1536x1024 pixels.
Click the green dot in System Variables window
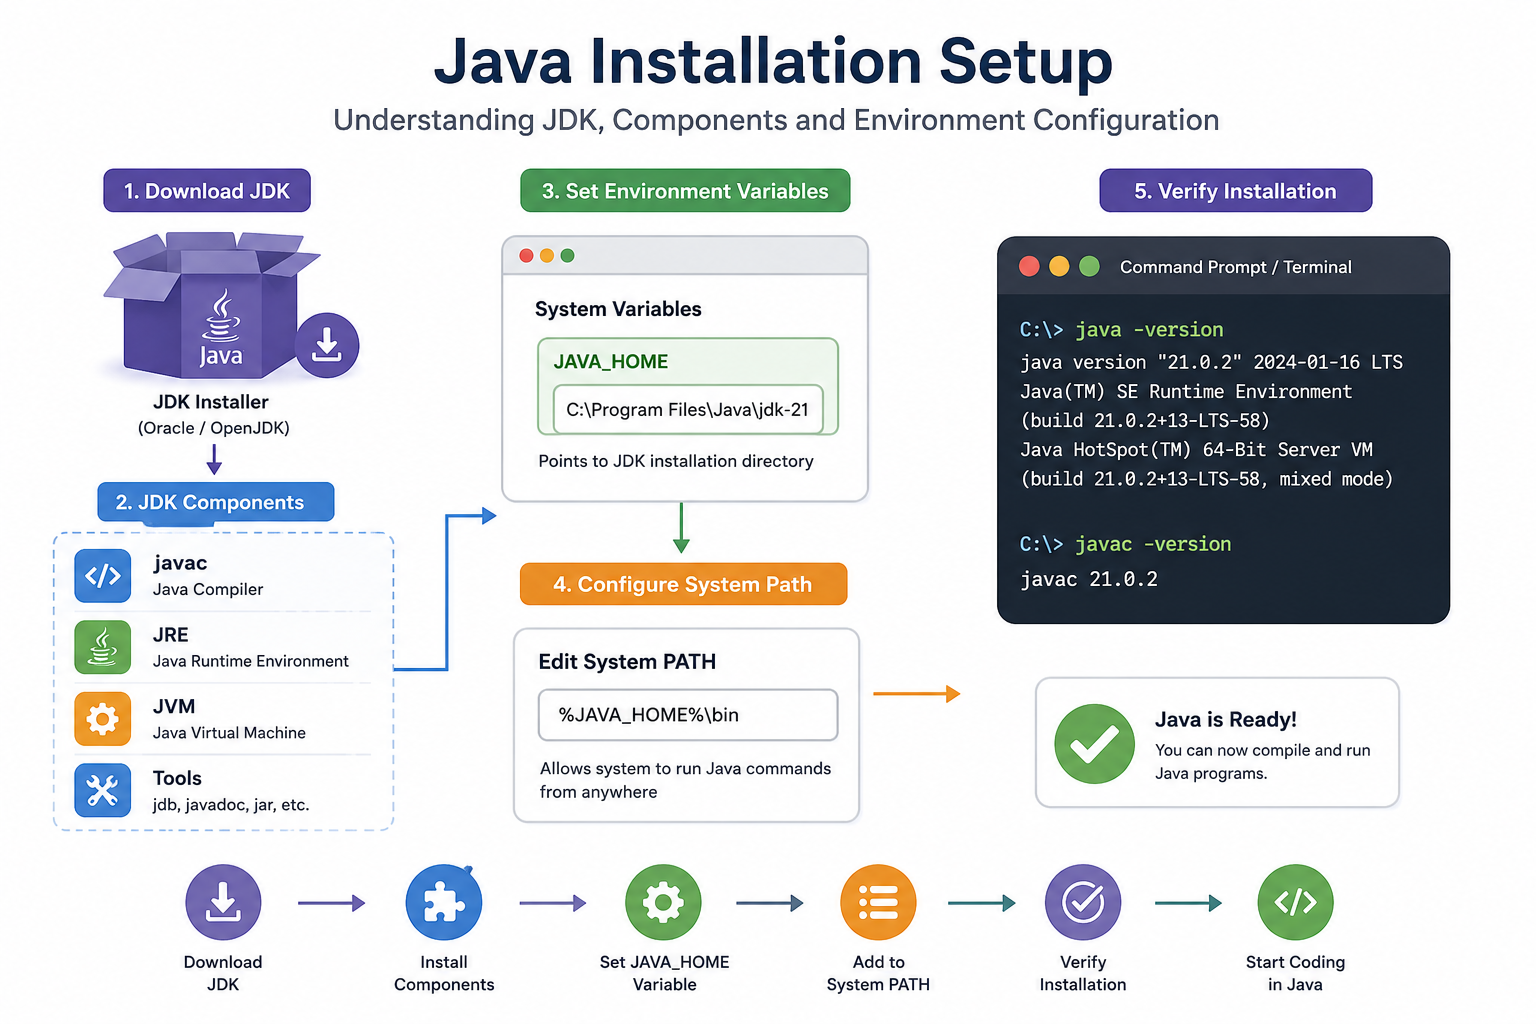(x=568, y=256)
